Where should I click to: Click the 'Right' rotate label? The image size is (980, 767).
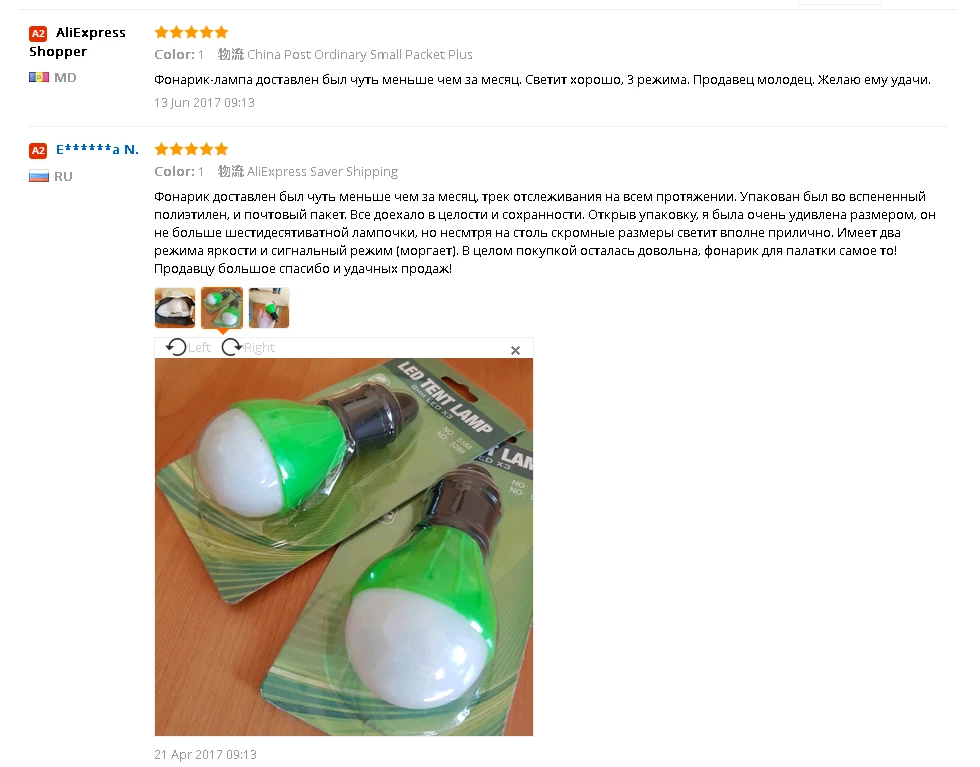coord(259,348)
